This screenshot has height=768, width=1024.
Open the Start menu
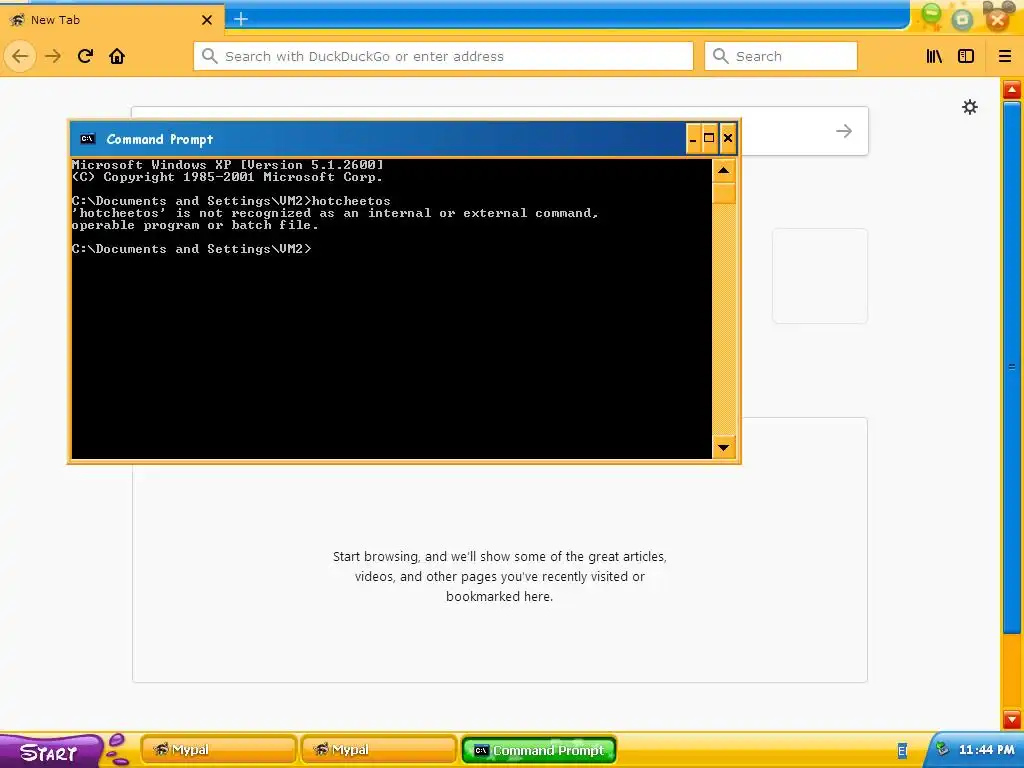[49, 752]
